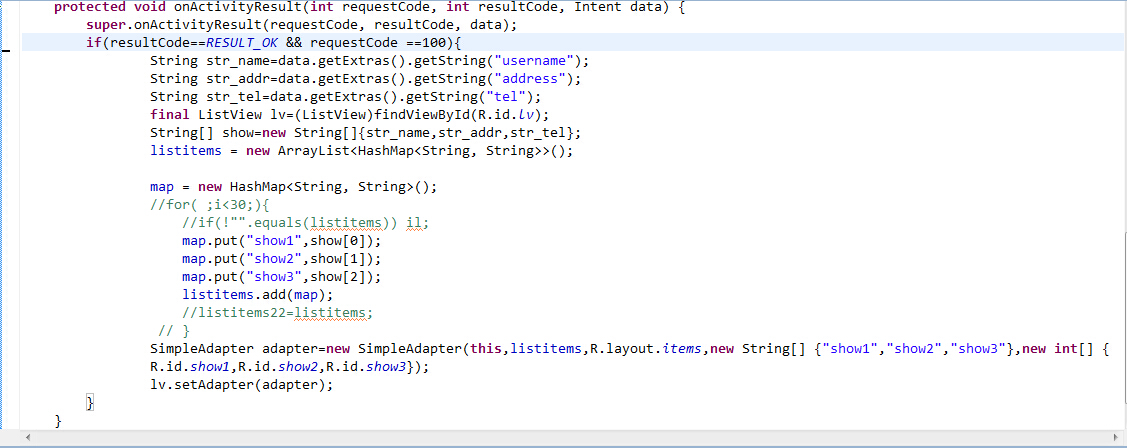Click the map.put("show2",show[1]) line
Viewport: 1127px width, 448px height.
pyautogui.click(x=282, y=259)
